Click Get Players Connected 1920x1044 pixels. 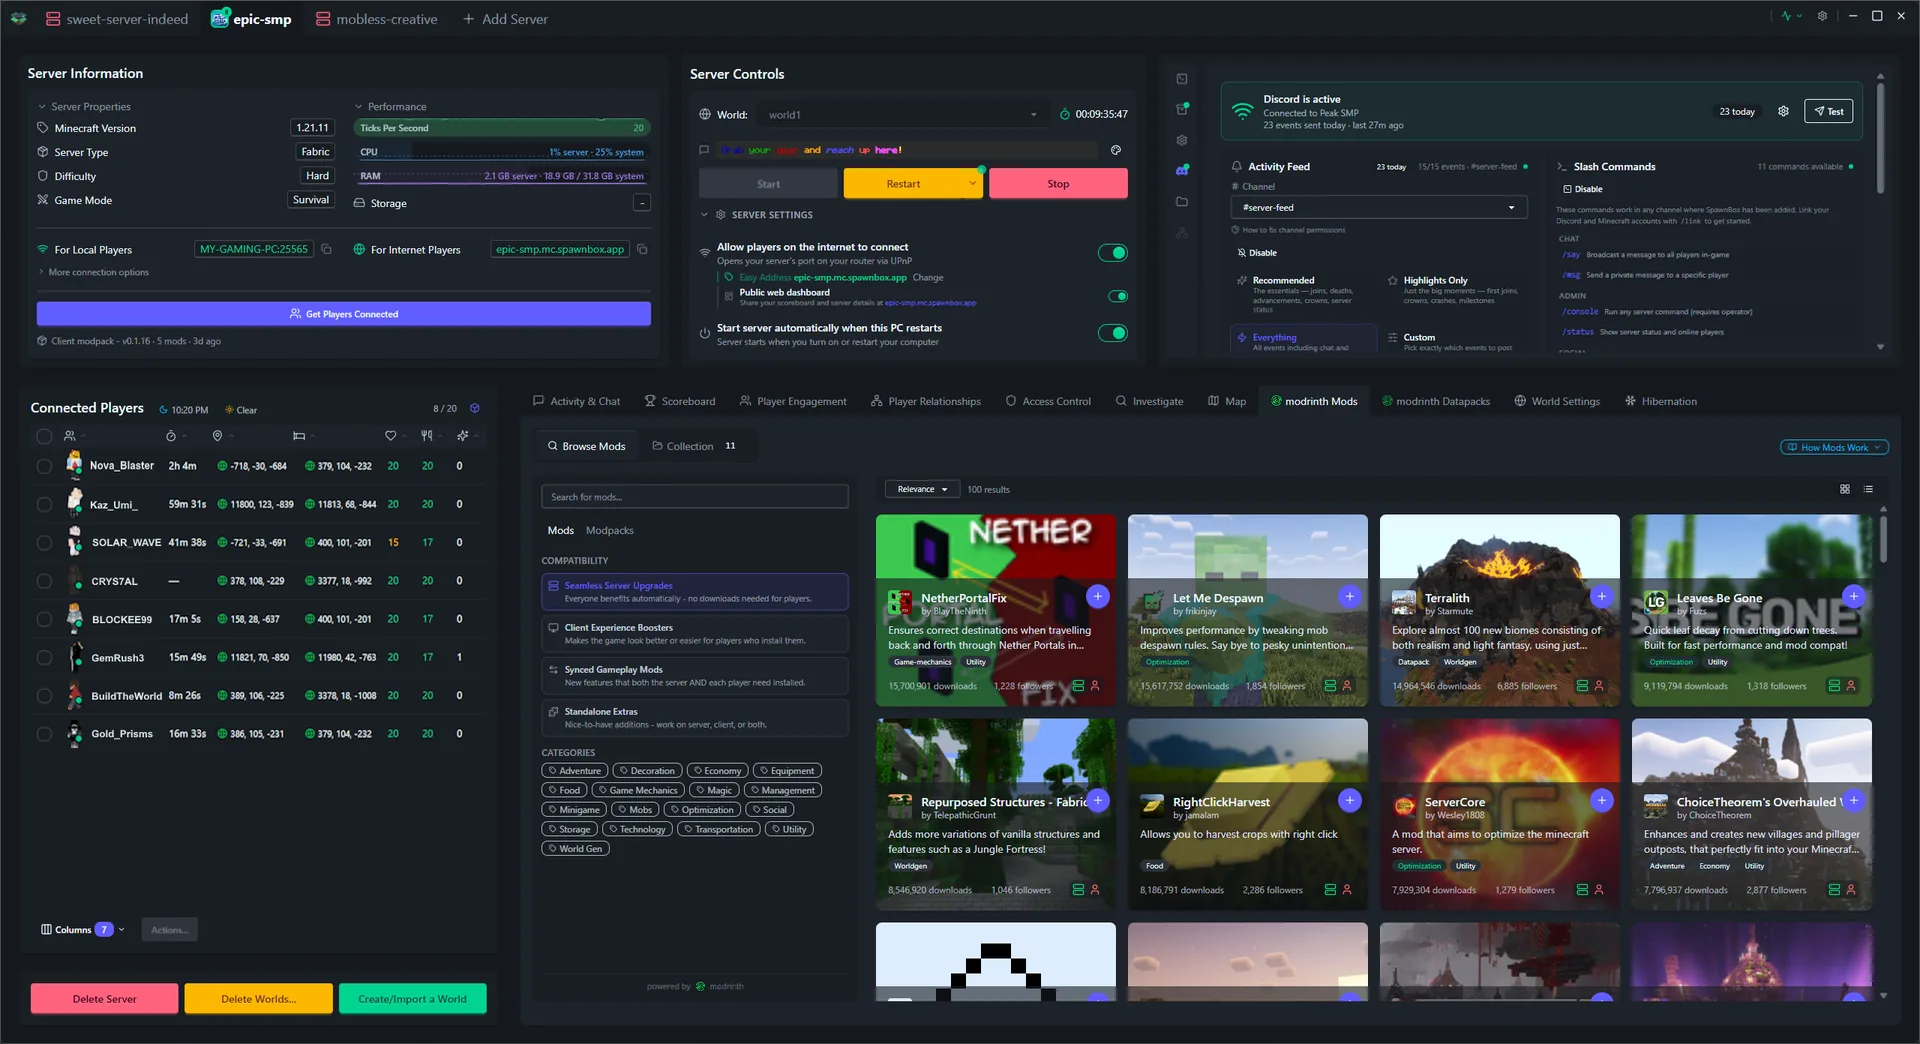tap(343, 313)
